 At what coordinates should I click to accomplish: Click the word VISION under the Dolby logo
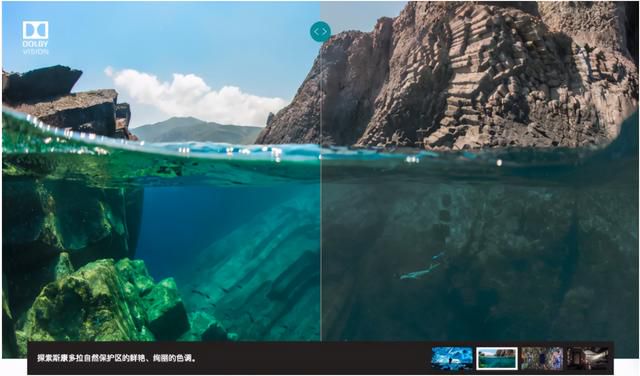point(36,52)
